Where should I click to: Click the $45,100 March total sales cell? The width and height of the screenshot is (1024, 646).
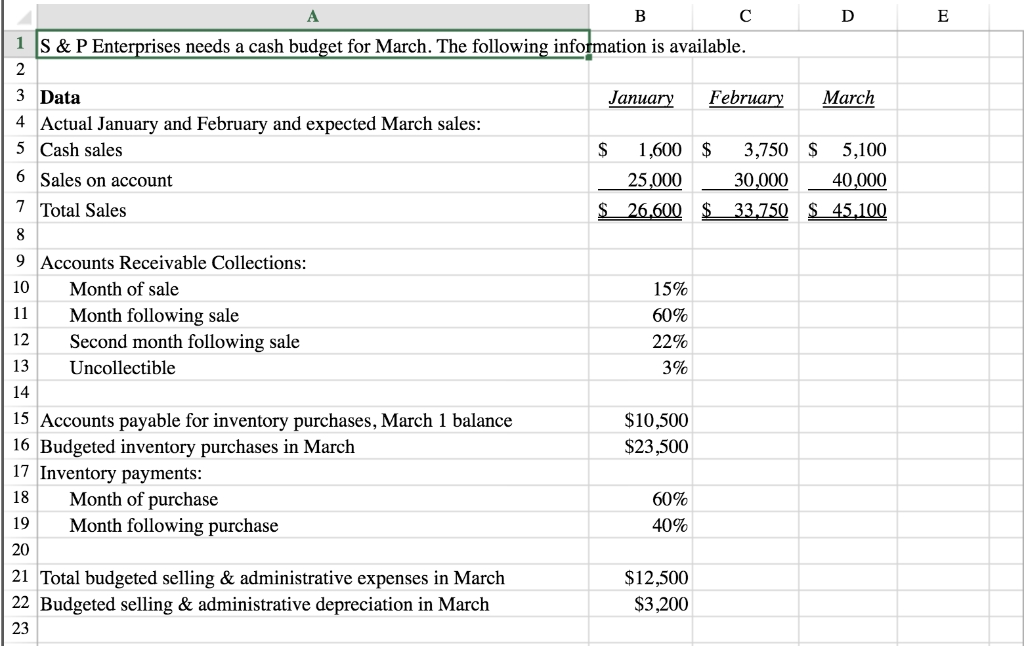[x=848, y=210]
